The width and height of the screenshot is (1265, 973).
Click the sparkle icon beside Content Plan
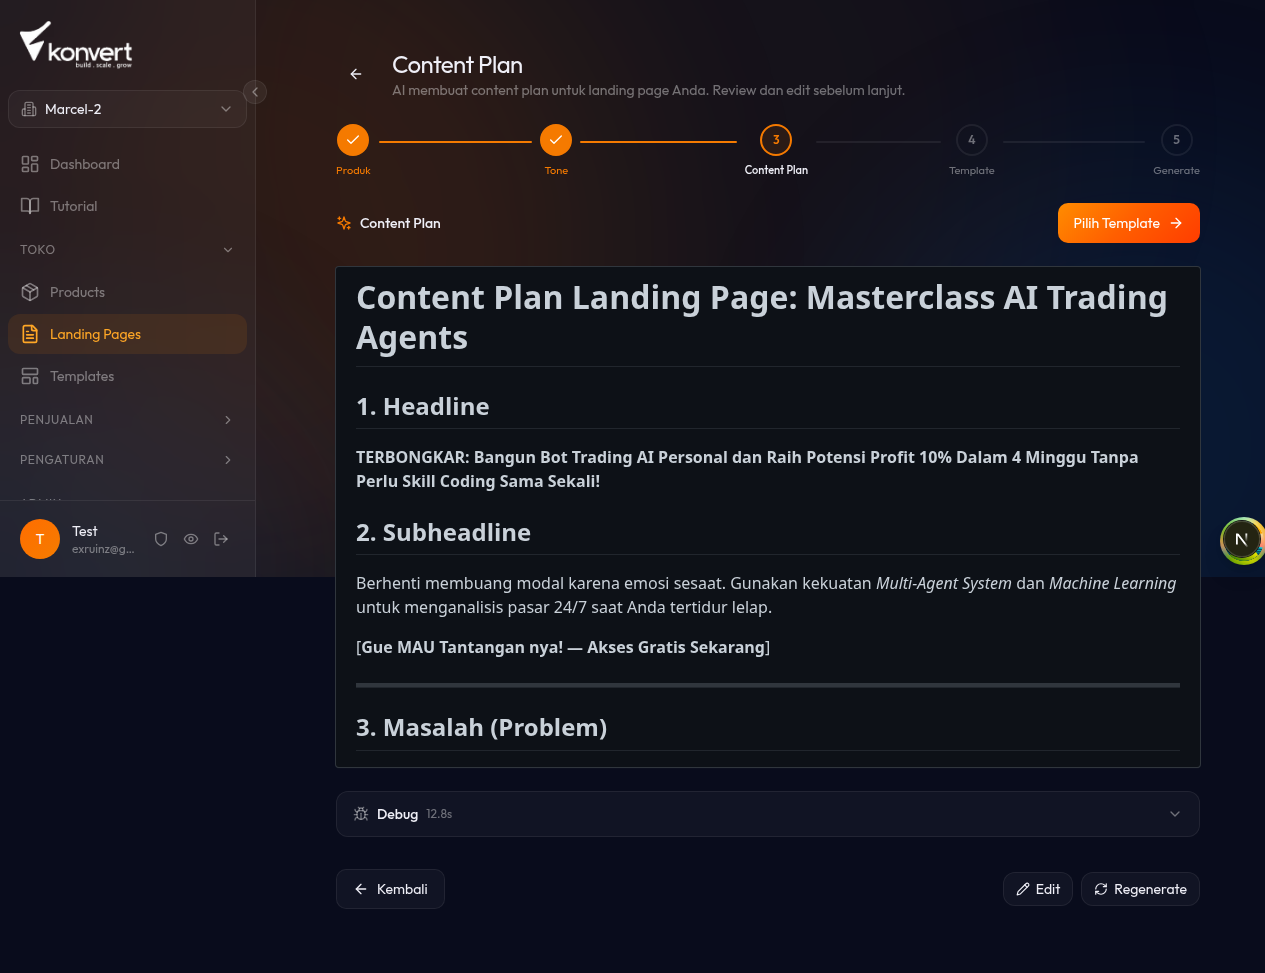click(344, 223)
